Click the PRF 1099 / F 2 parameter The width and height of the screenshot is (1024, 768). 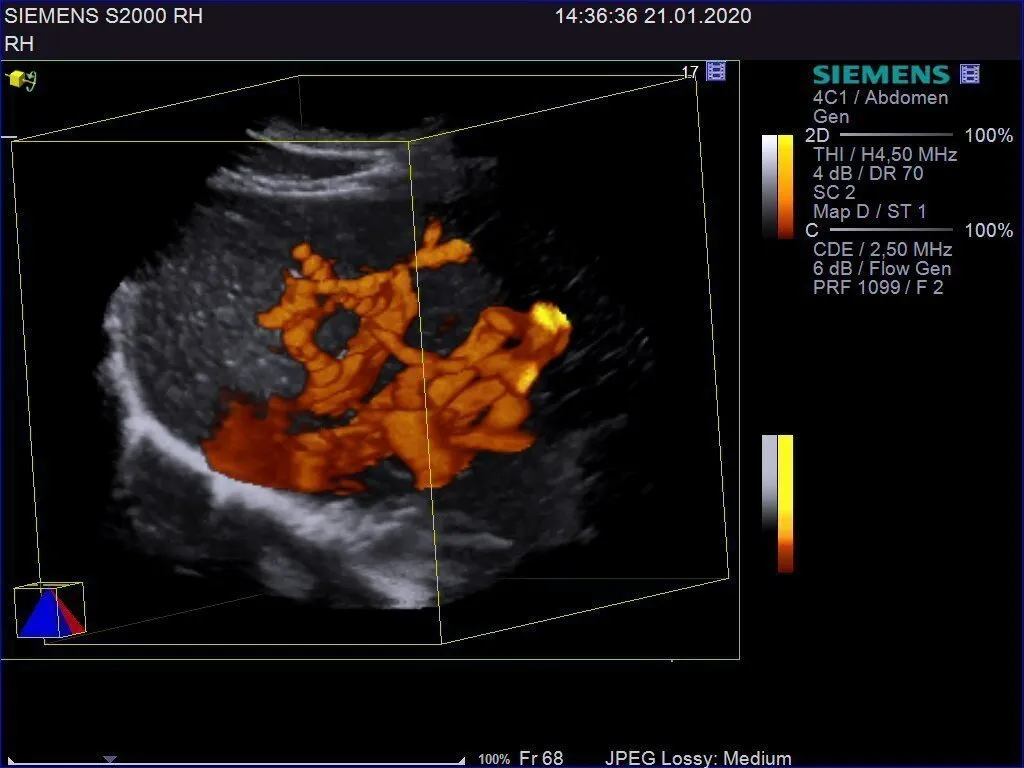[x=878, y=287]
